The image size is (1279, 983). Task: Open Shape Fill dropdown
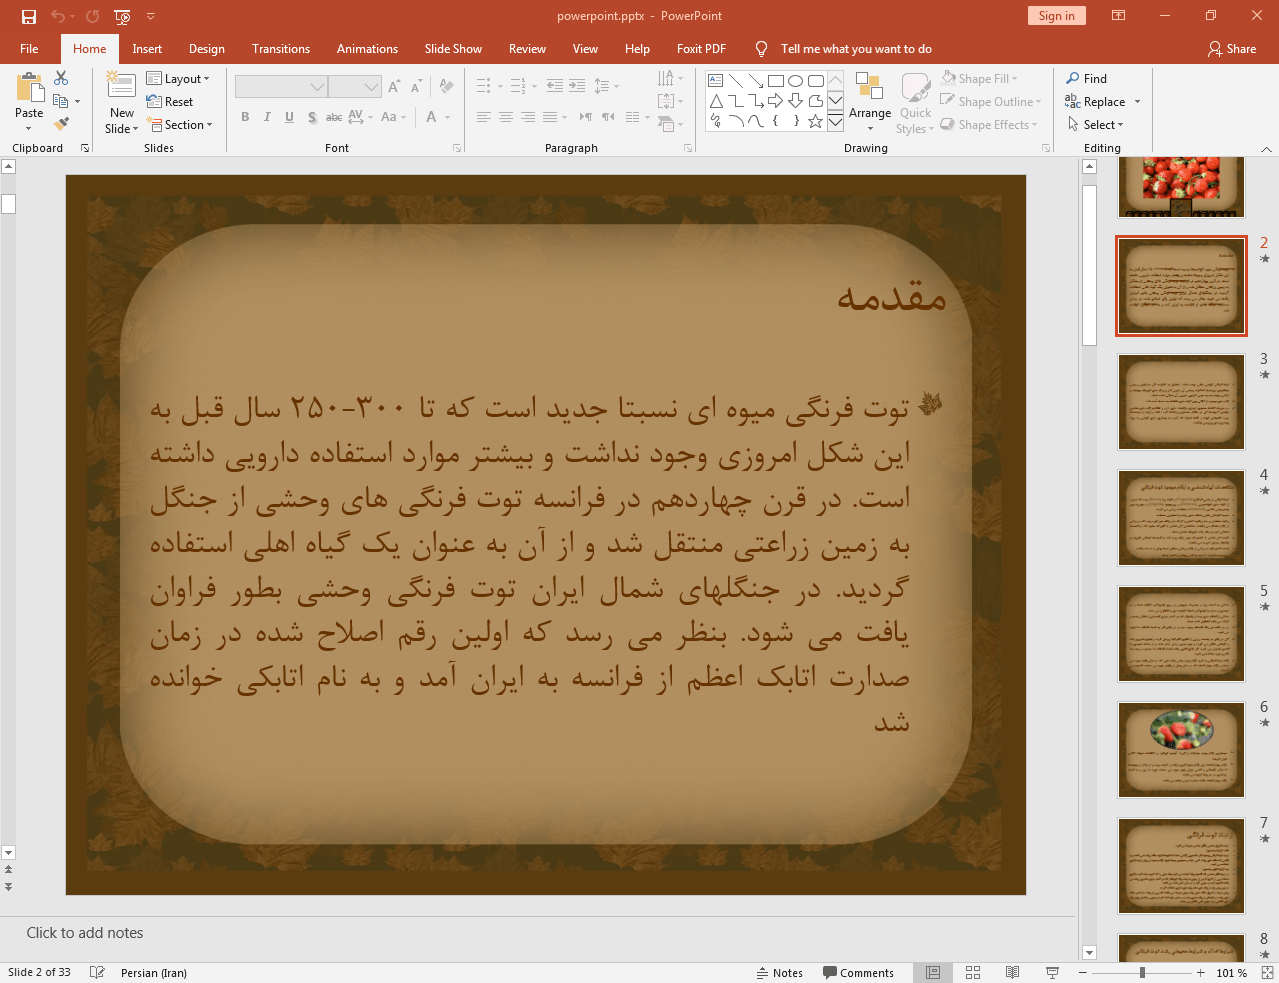(x=979, y=78)
